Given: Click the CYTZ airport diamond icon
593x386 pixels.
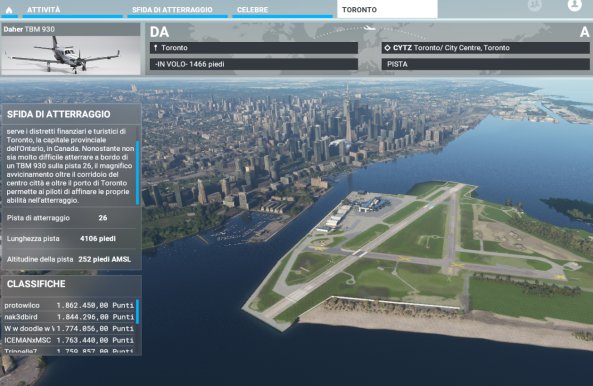Looking at the screenshot, I should (387, 48).
